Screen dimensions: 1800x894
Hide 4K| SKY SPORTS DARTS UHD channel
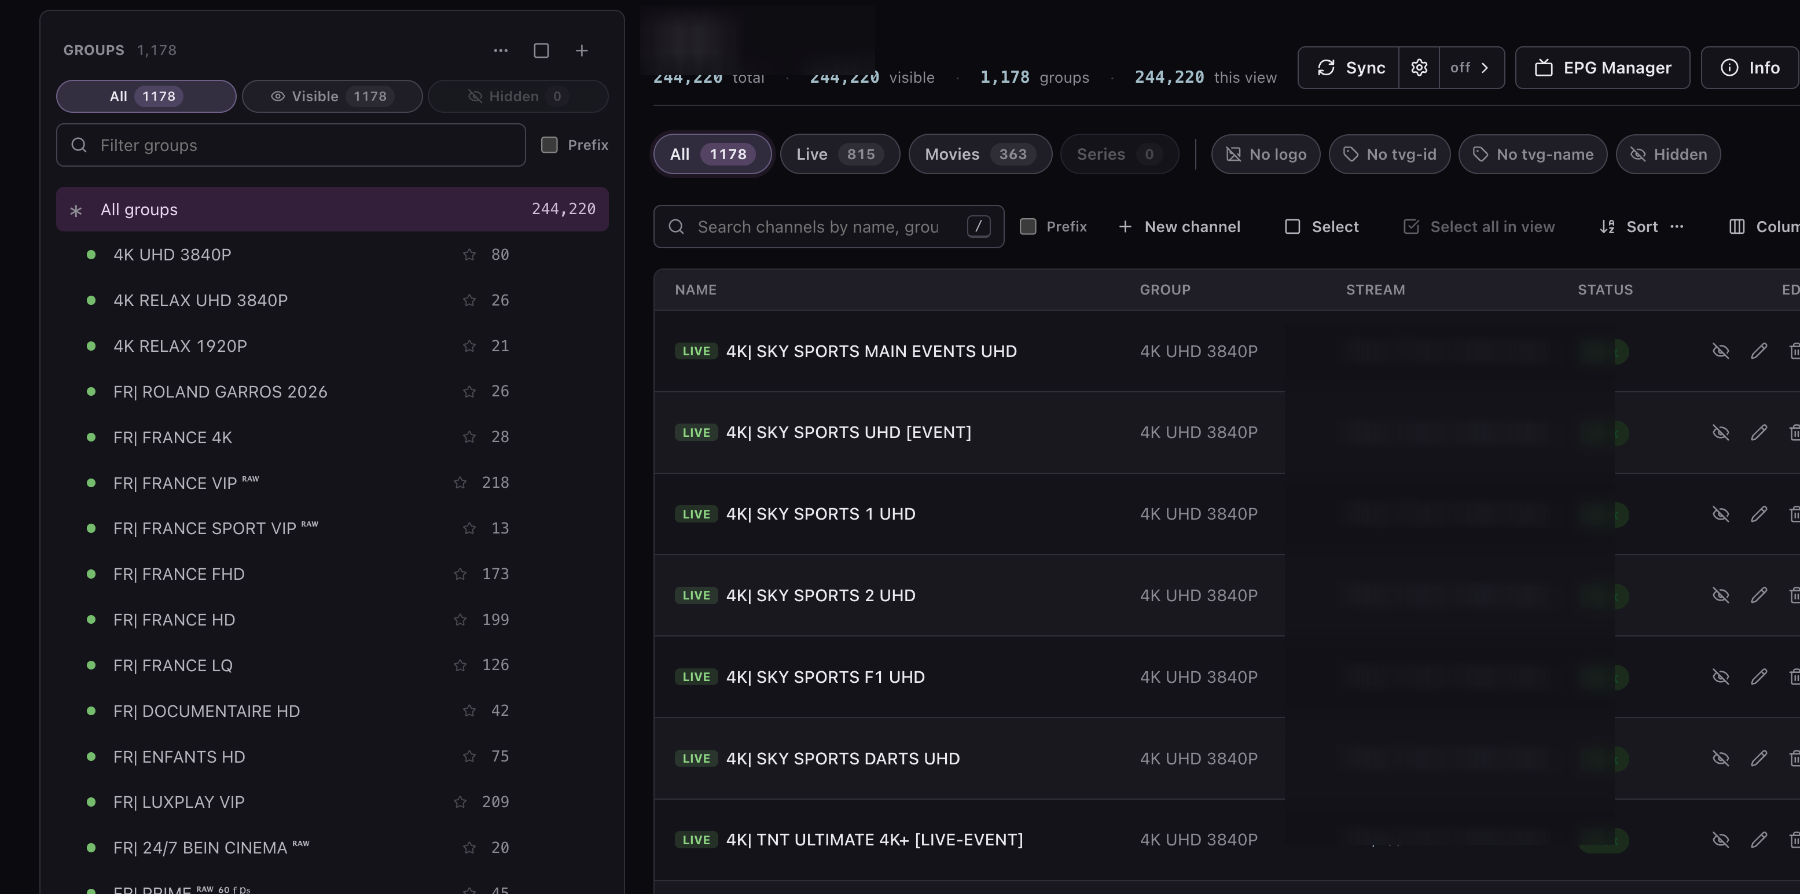click(x=1721, y=759)
